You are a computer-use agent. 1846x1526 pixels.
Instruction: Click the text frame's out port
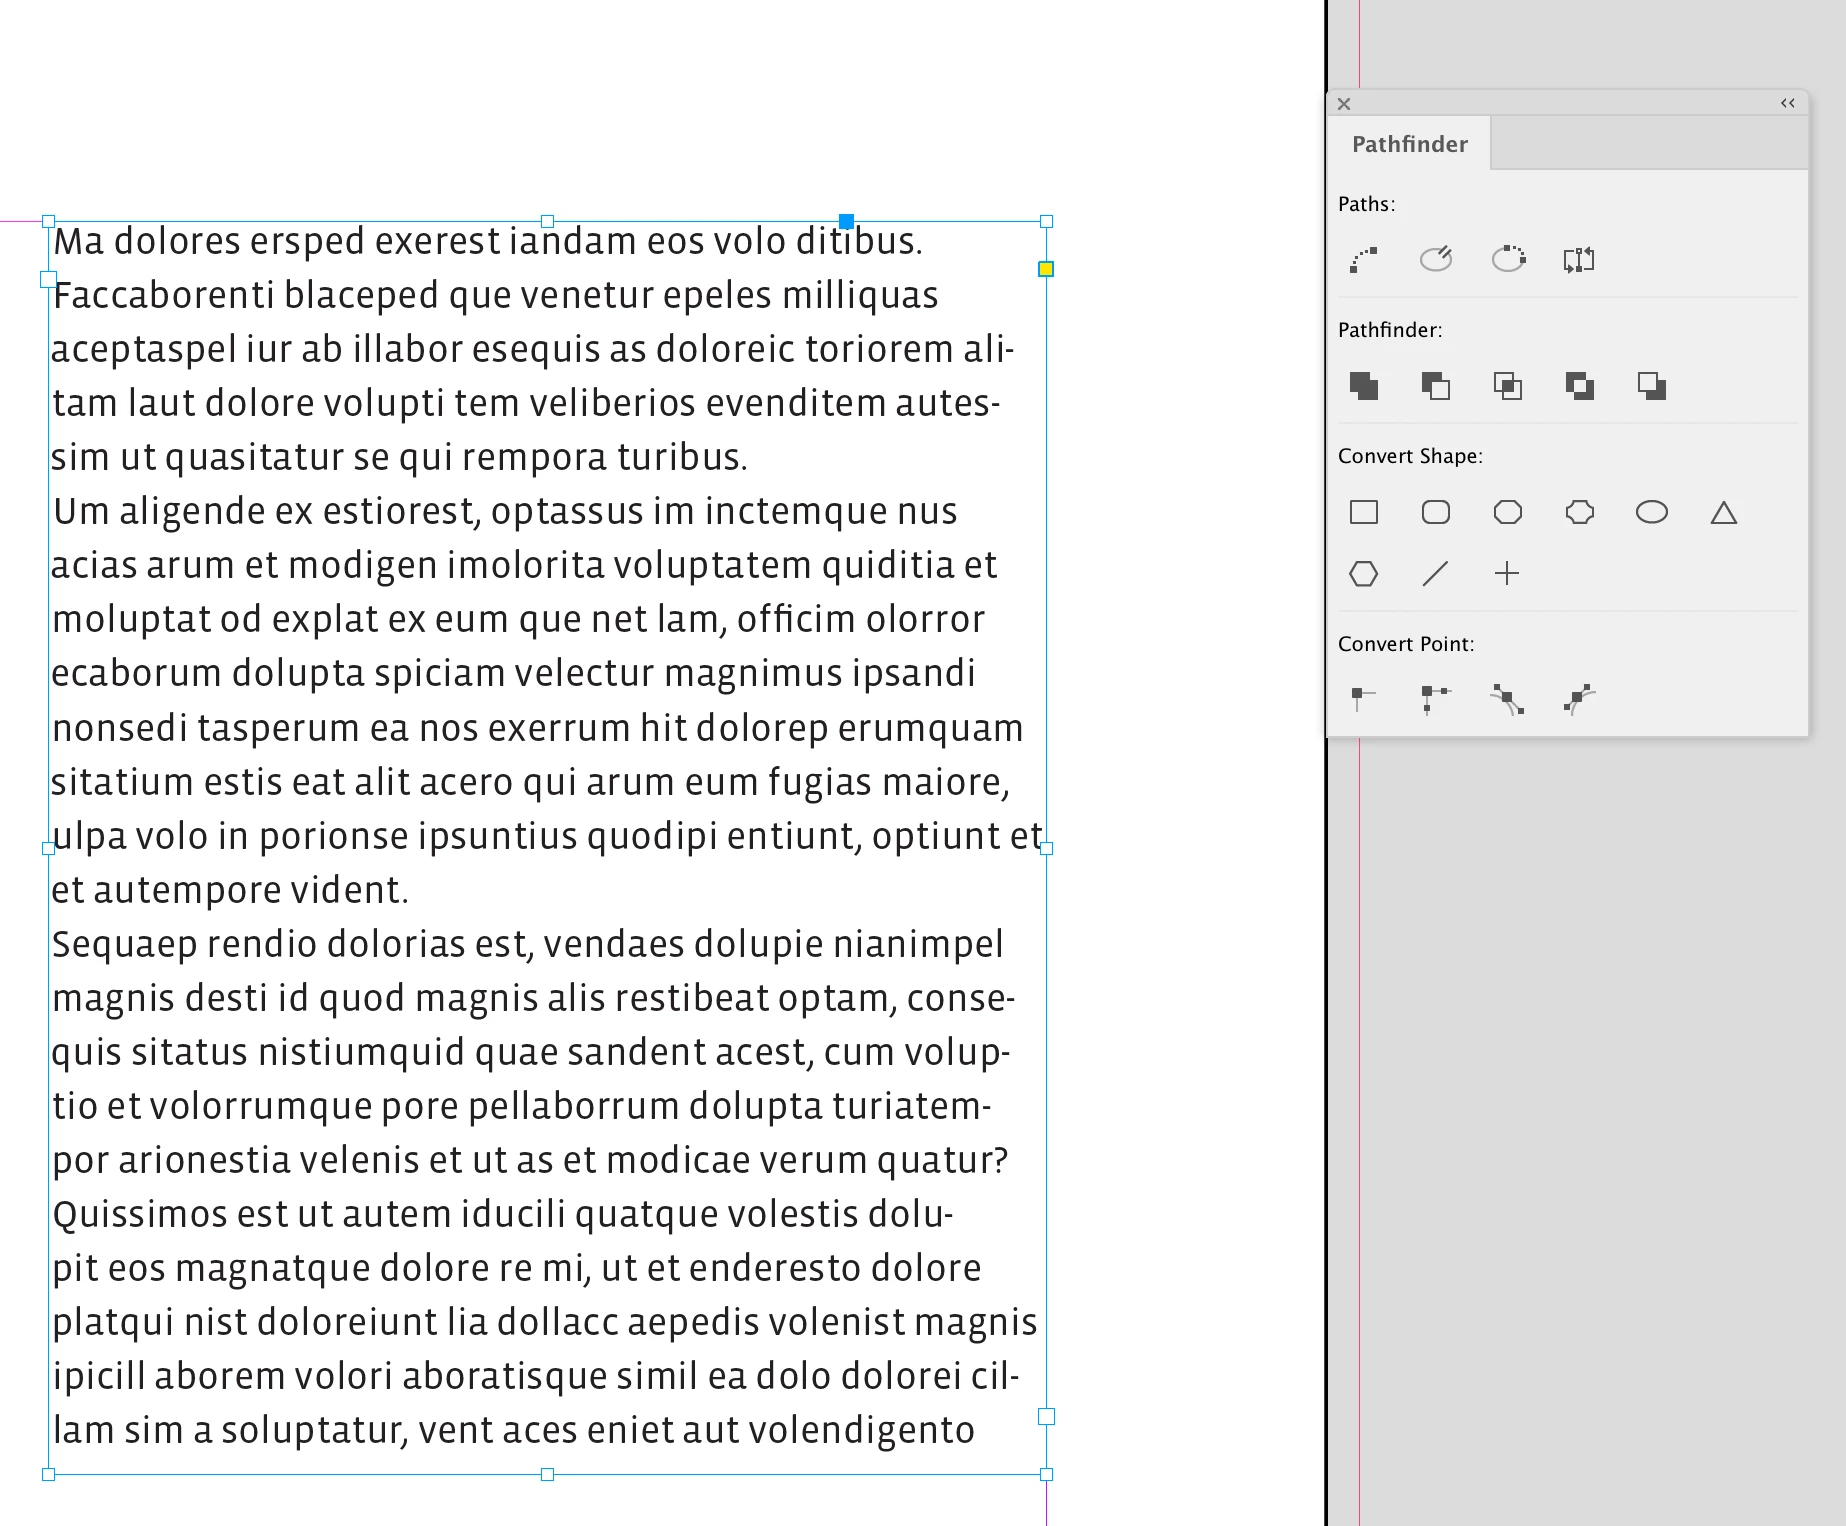1047,1416
